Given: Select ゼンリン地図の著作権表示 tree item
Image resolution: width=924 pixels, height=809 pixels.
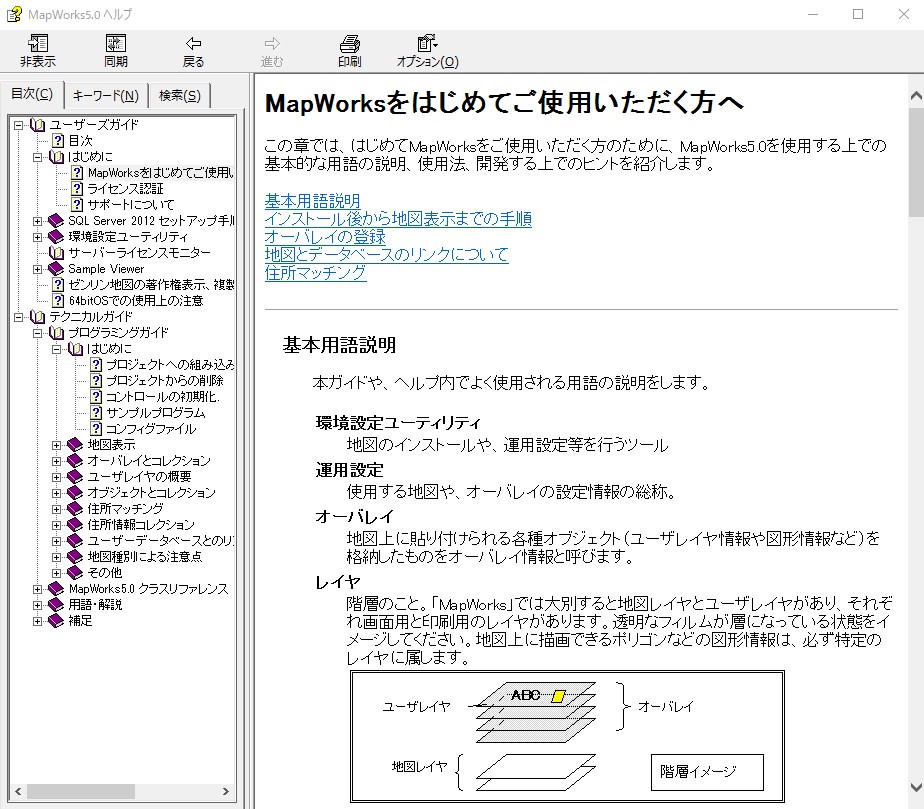Looking at the screenshot, I should click(x=151, y=285).
